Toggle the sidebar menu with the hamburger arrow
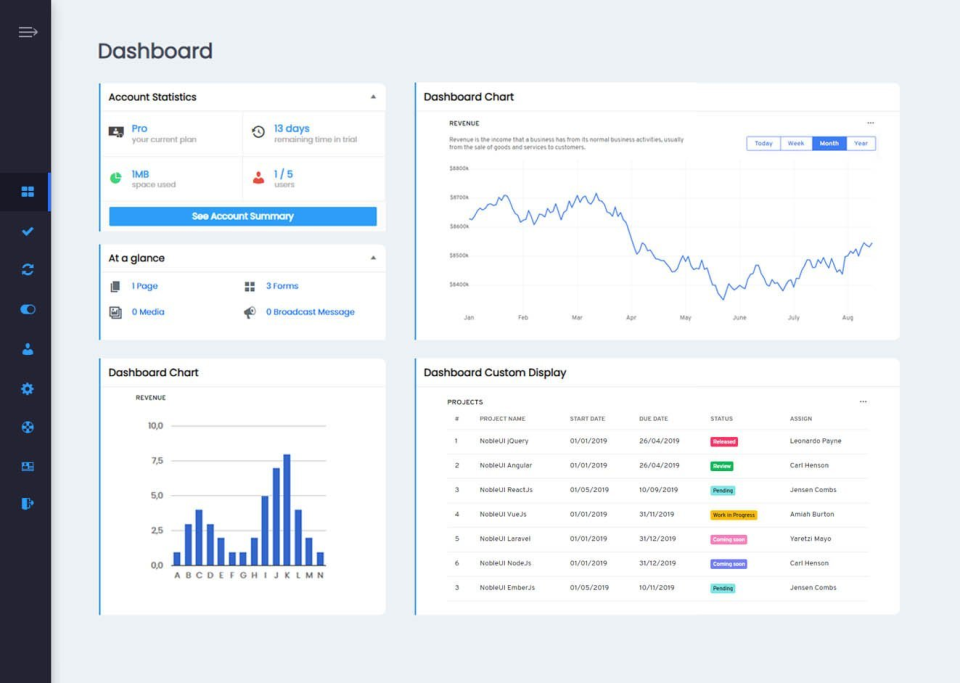Screen dimensions: 960x683 (28, 31)
